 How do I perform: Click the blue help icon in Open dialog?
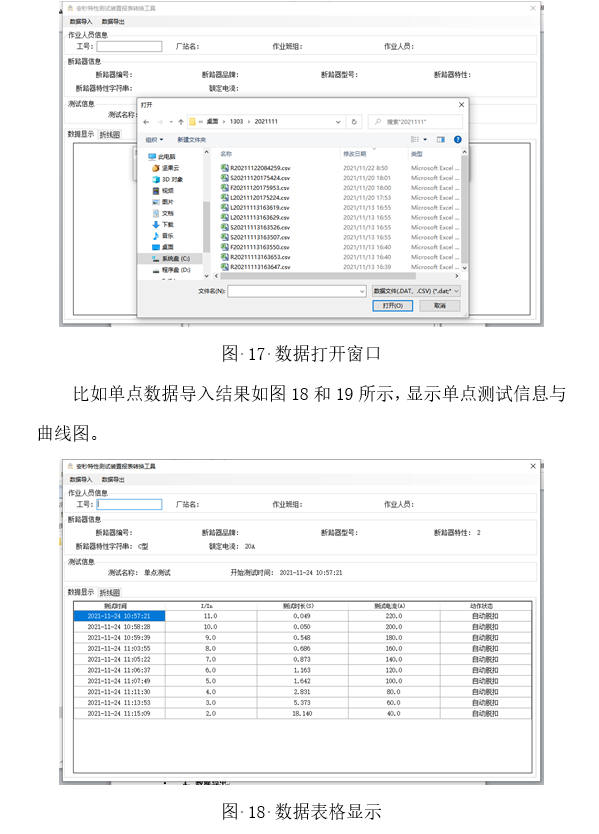pos(457,139)
